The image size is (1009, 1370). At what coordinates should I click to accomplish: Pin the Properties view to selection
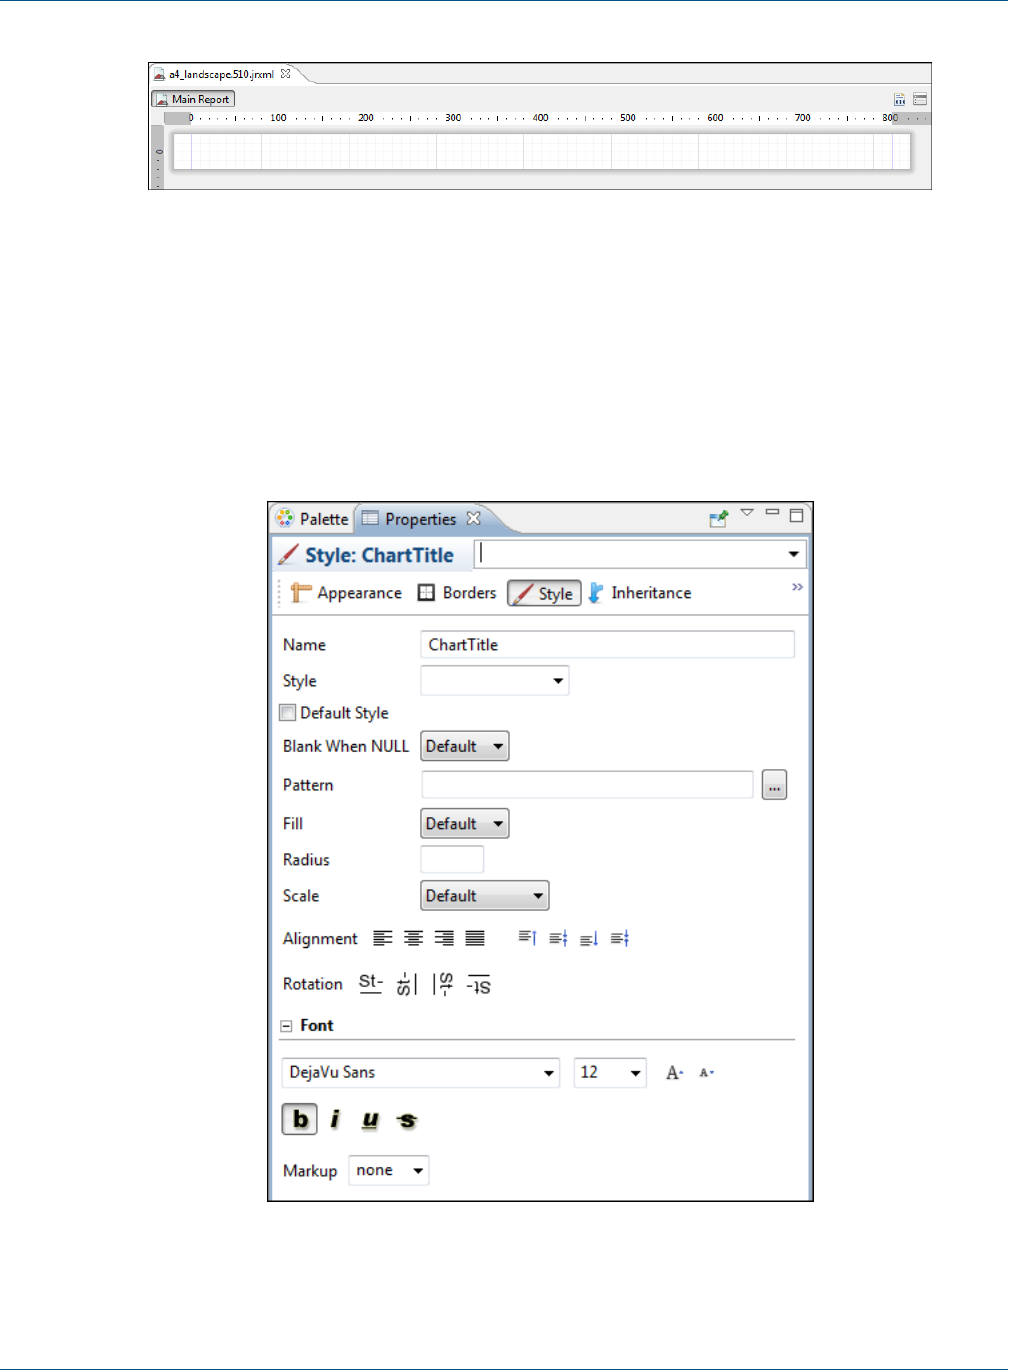coord(719,518)
